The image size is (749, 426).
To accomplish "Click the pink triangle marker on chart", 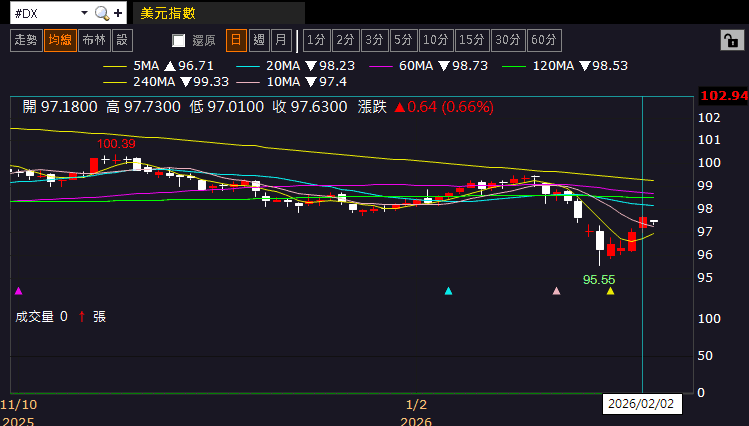I will 557,291.
